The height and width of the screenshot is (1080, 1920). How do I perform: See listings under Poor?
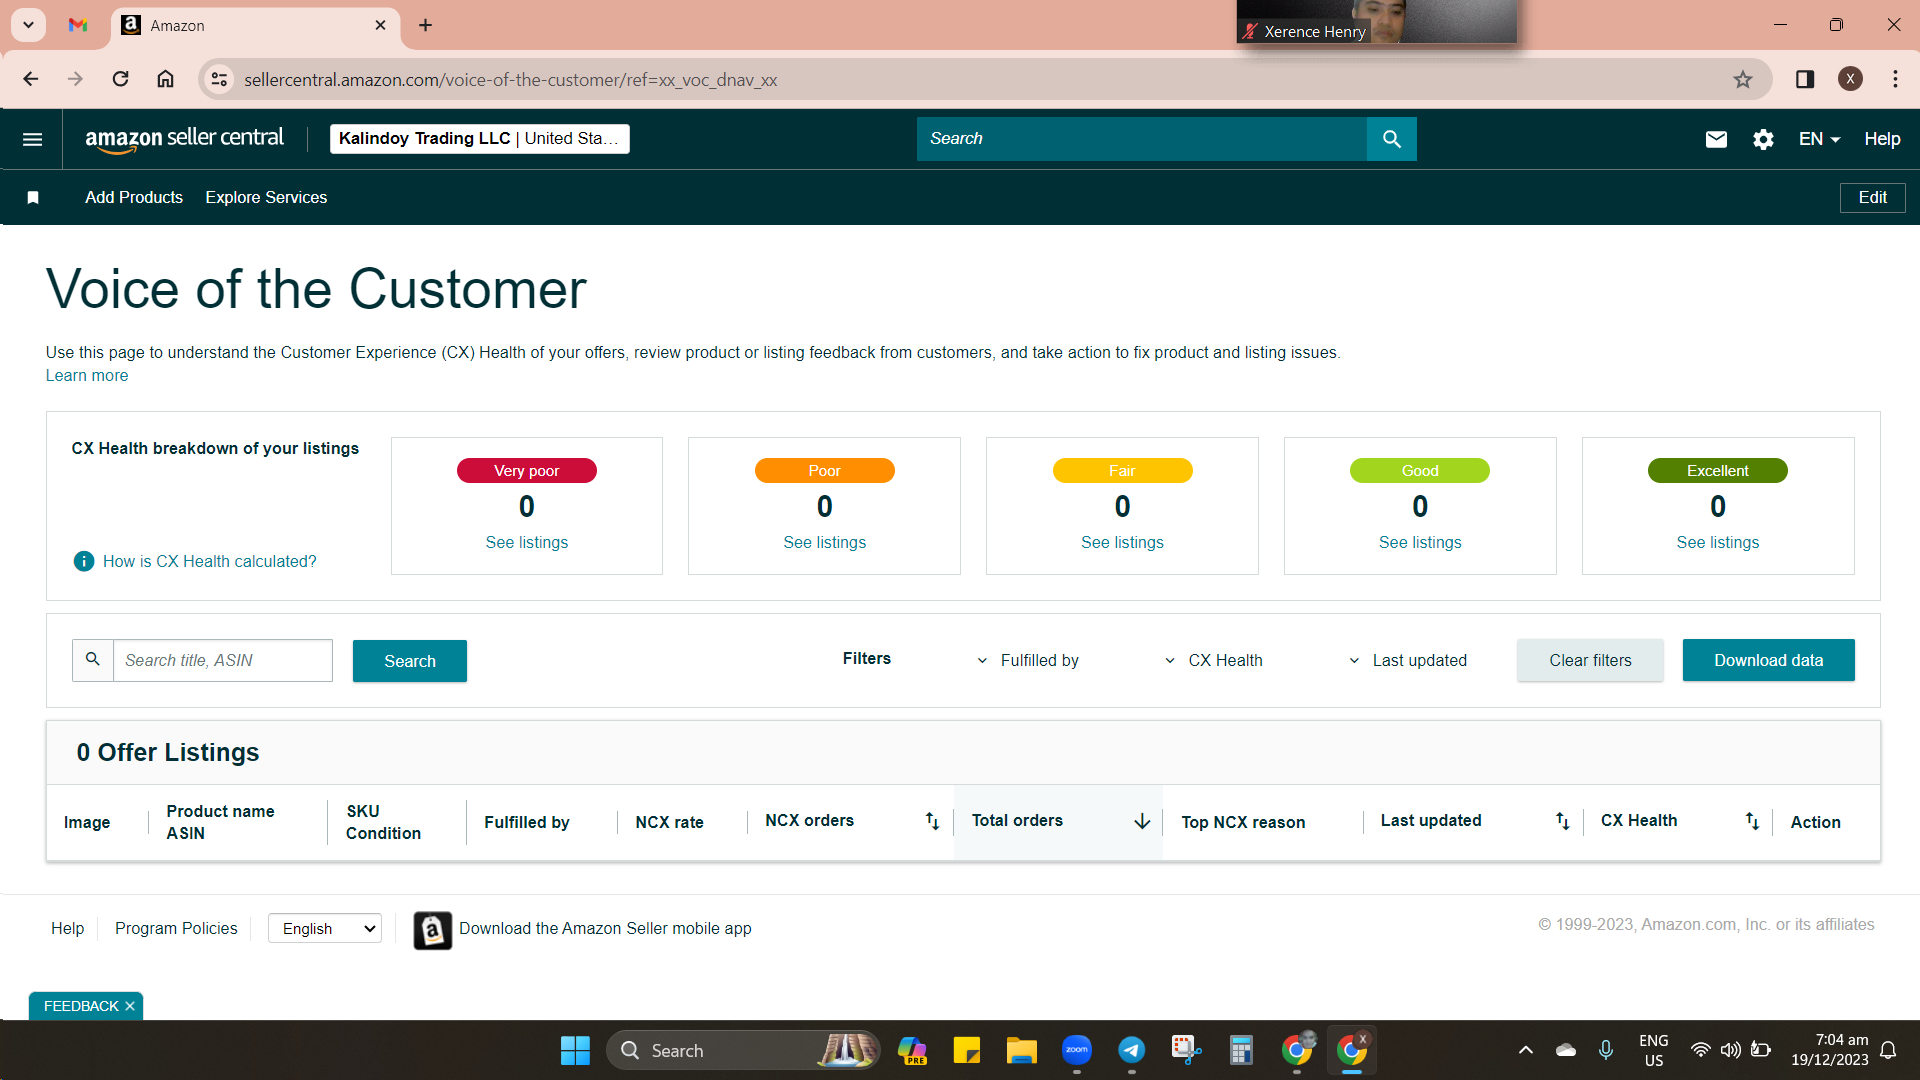[825, 543]
